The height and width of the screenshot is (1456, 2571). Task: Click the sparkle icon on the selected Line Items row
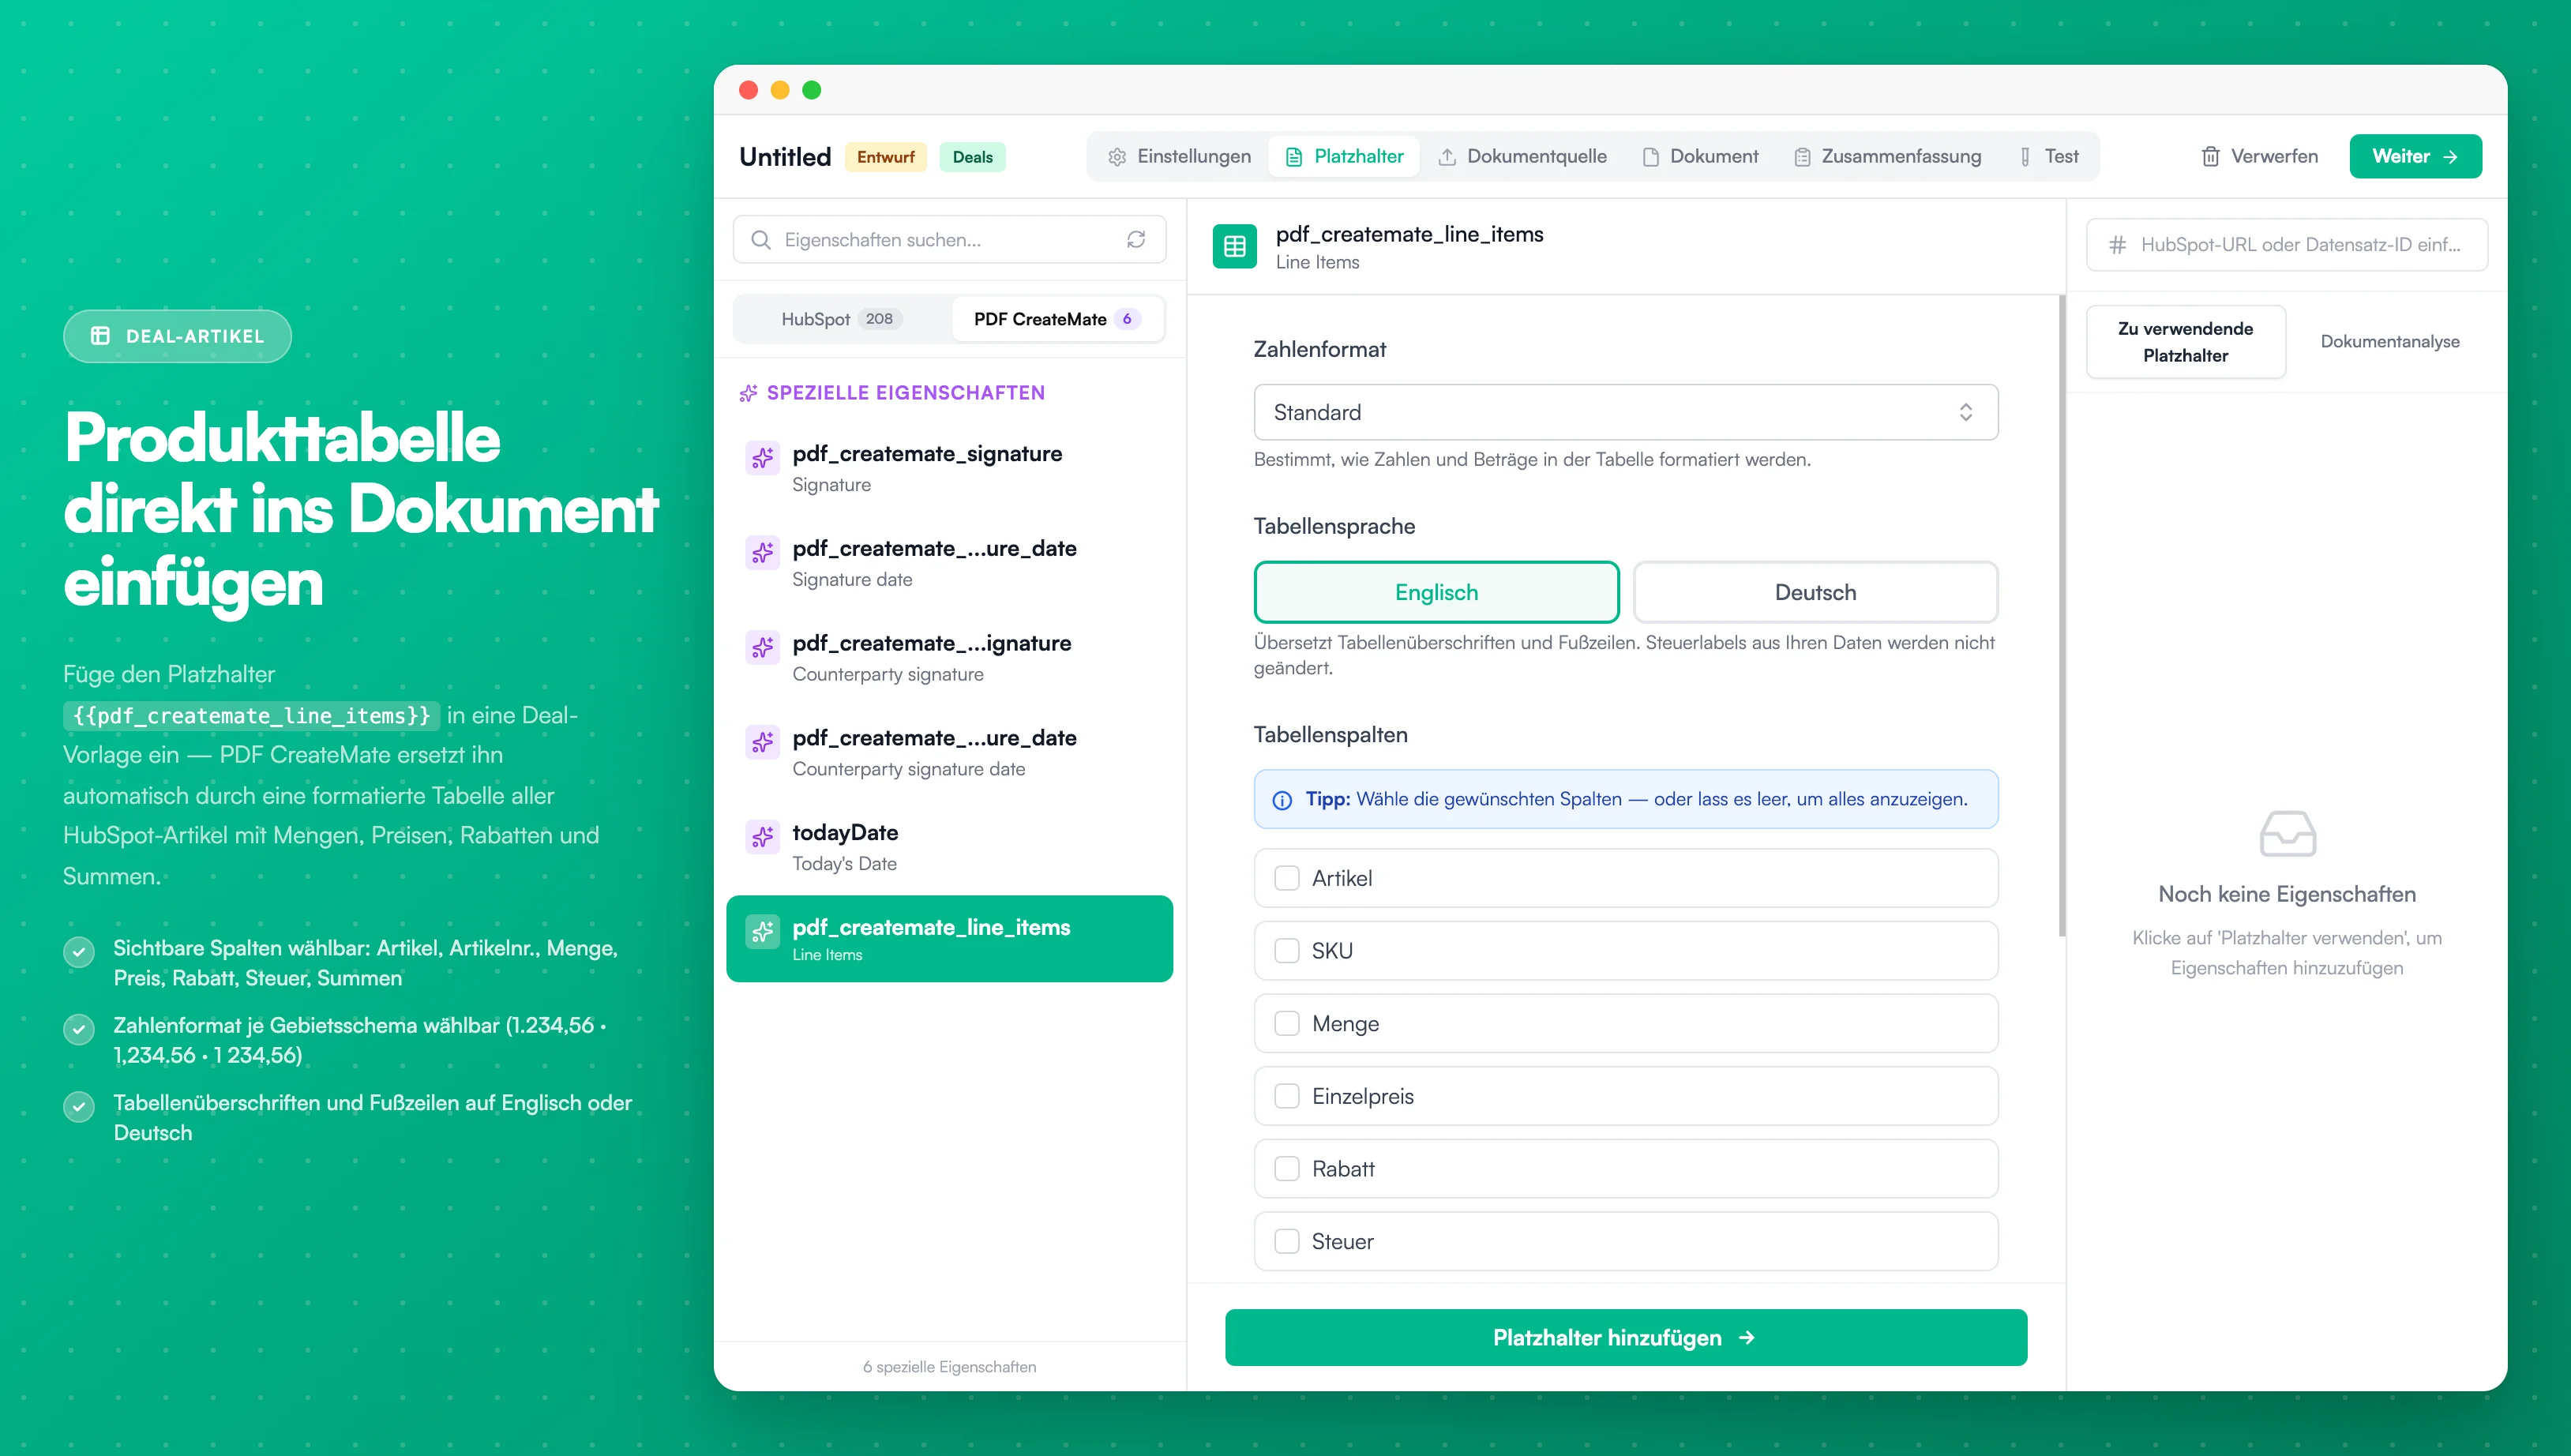tap(763, 932)
